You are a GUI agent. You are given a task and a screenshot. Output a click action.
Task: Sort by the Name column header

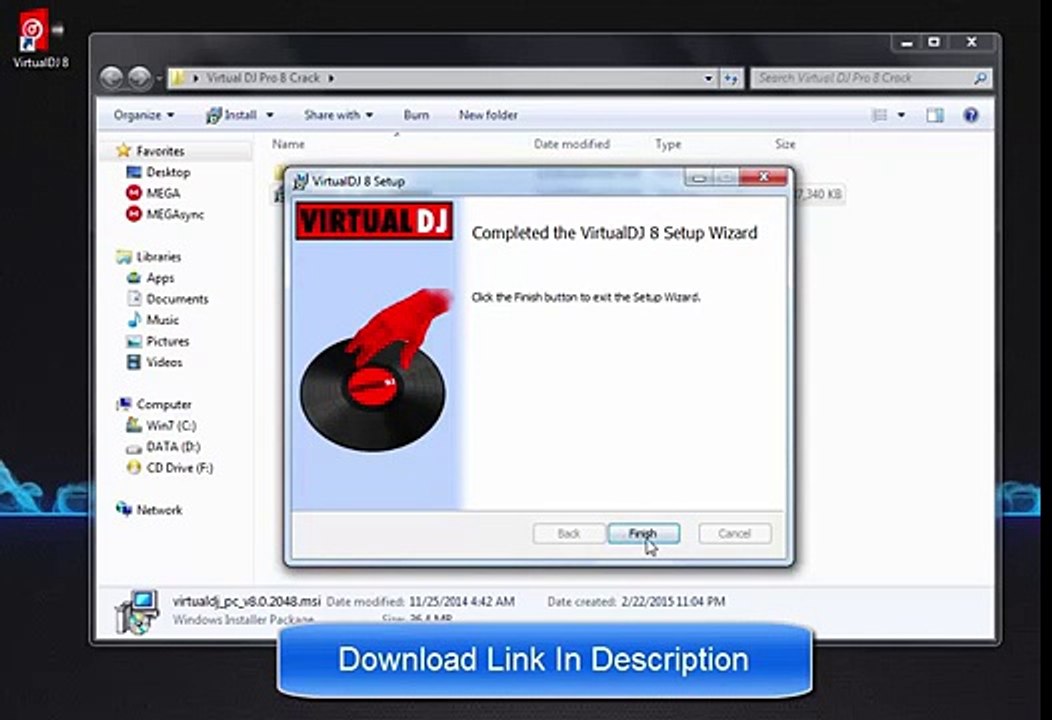click(x=288, y=144)
